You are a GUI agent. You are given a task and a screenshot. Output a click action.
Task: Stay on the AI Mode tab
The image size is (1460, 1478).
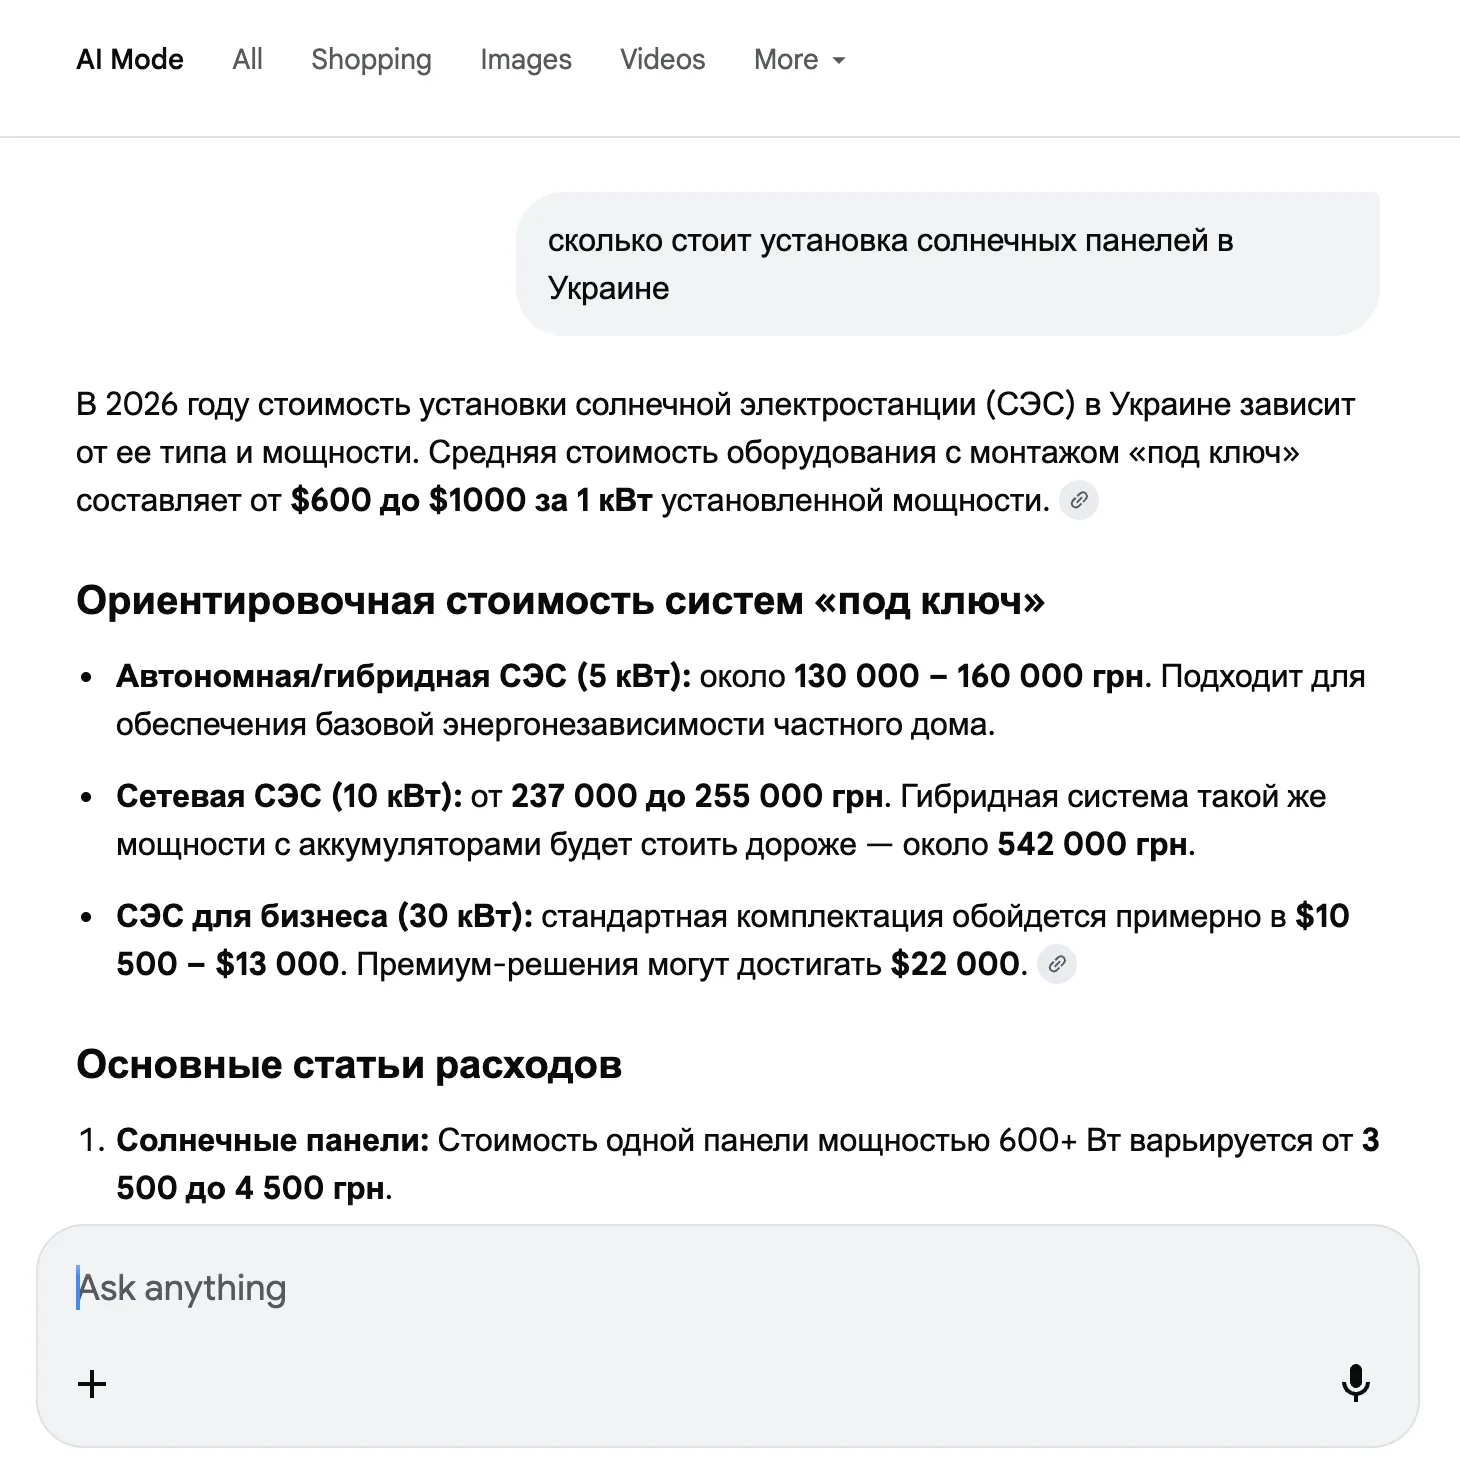130,59
